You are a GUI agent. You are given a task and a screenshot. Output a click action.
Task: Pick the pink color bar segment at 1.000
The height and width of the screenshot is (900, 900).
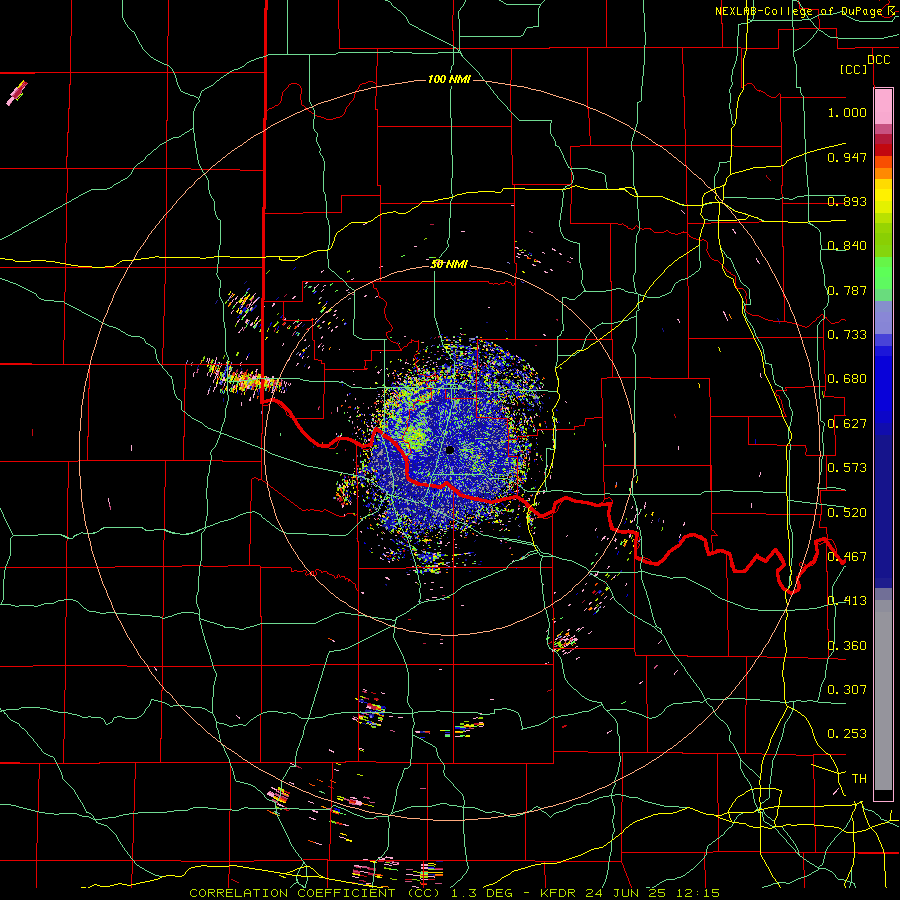tap(883, 107)
